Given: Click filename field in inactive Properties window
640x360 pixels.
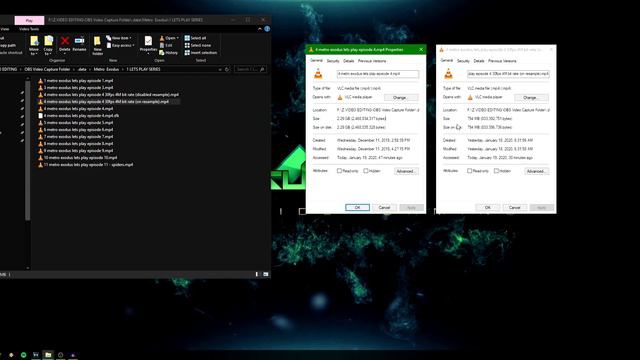Looking at the screenshot, I should pyautogui.click(x=508, y=74).
